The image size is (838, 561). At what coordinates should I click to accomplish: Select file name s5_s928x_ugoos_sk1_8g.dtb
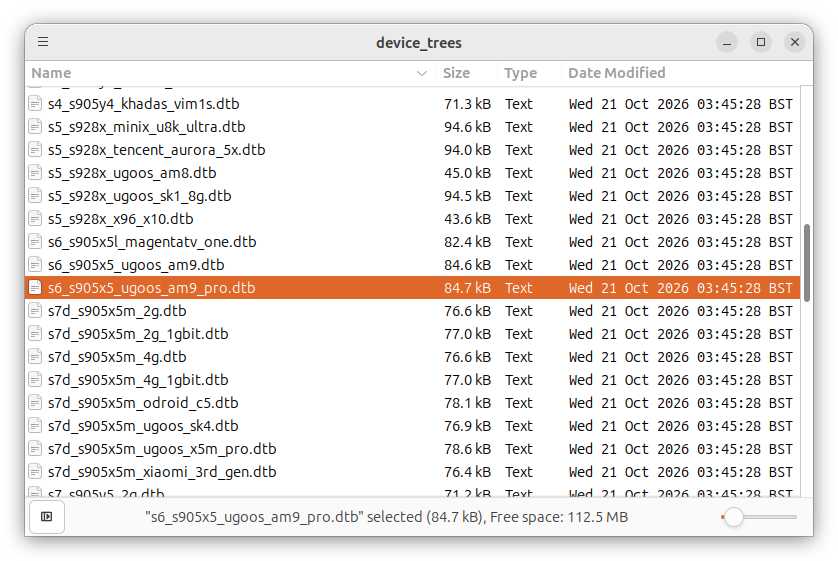[x=139, y=196]
